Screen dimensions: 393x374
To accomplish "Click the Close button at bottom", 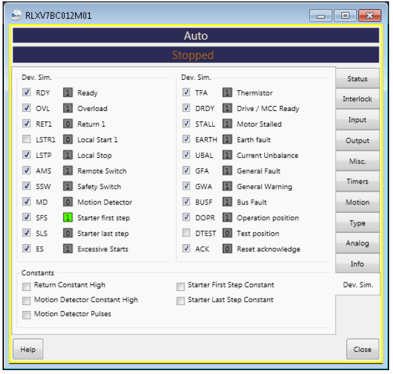I will (x=362, y=349).
